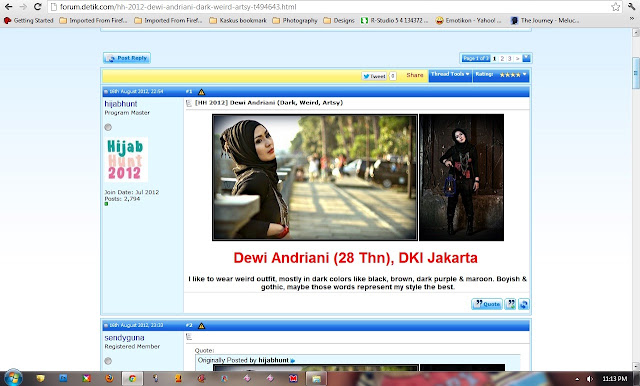The height and width of the screenshot is (386, 640).
Task: Click the post #1 permalink number
Action: (189, 92)
